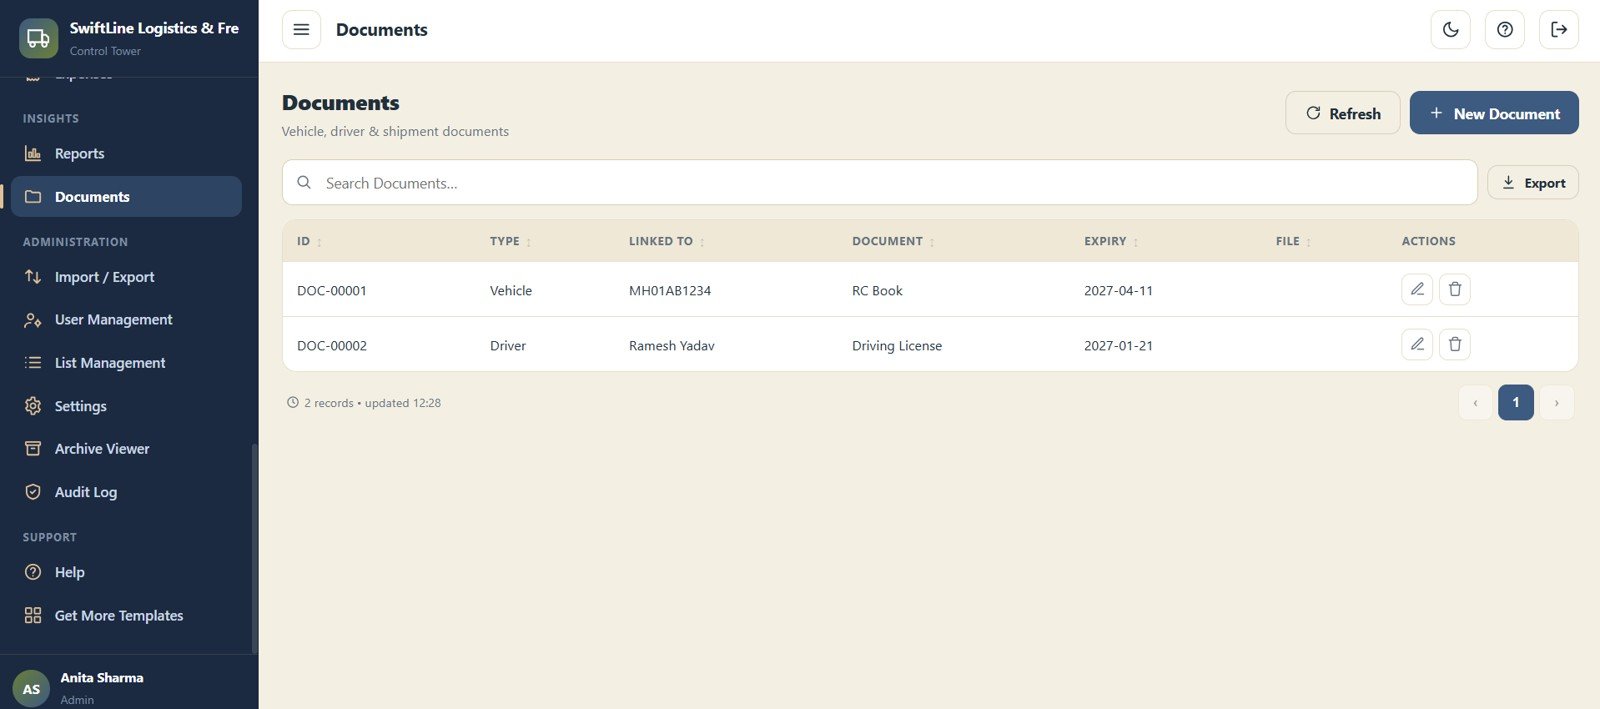Go to User Management
Image resolution: width=1600 pixels, height=709 pixels.
tap(126, 319)
